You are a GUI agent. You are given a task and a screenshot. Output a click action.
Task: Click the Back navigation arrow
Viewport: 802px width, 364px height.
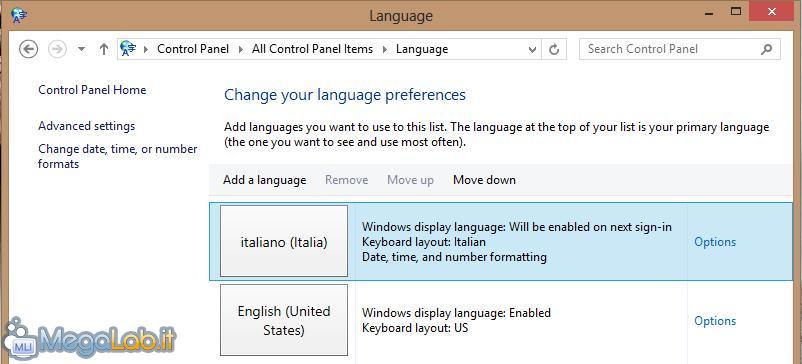29,49
